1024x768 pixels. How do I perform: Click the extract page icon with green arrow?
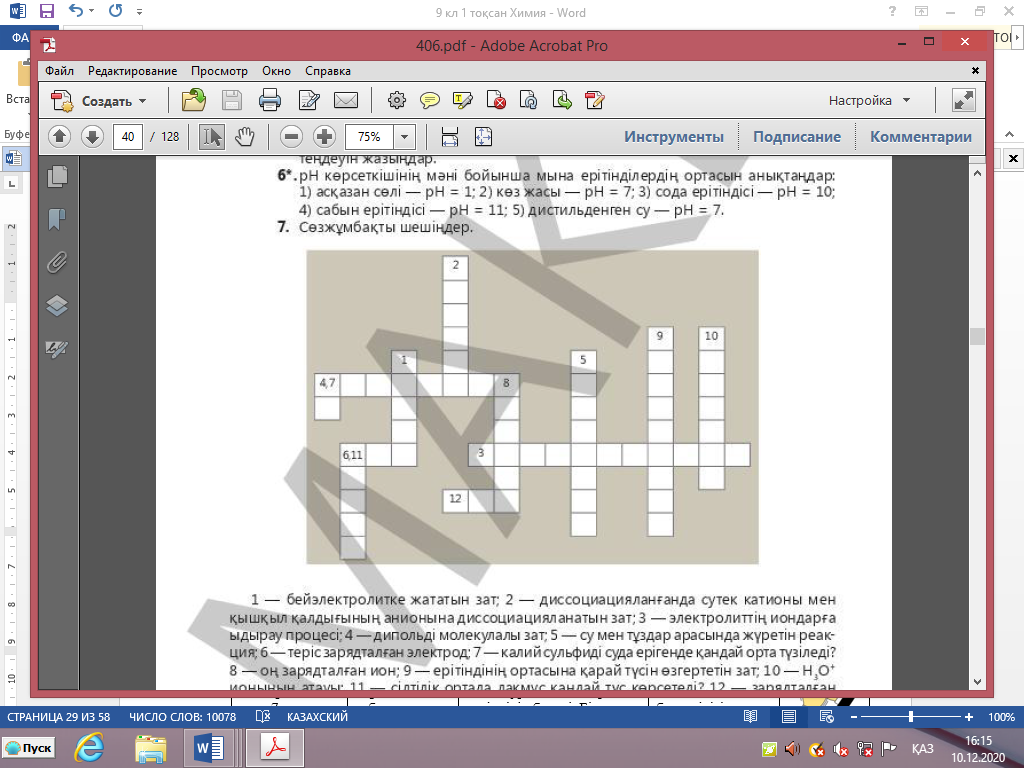(x=562, y=101)
